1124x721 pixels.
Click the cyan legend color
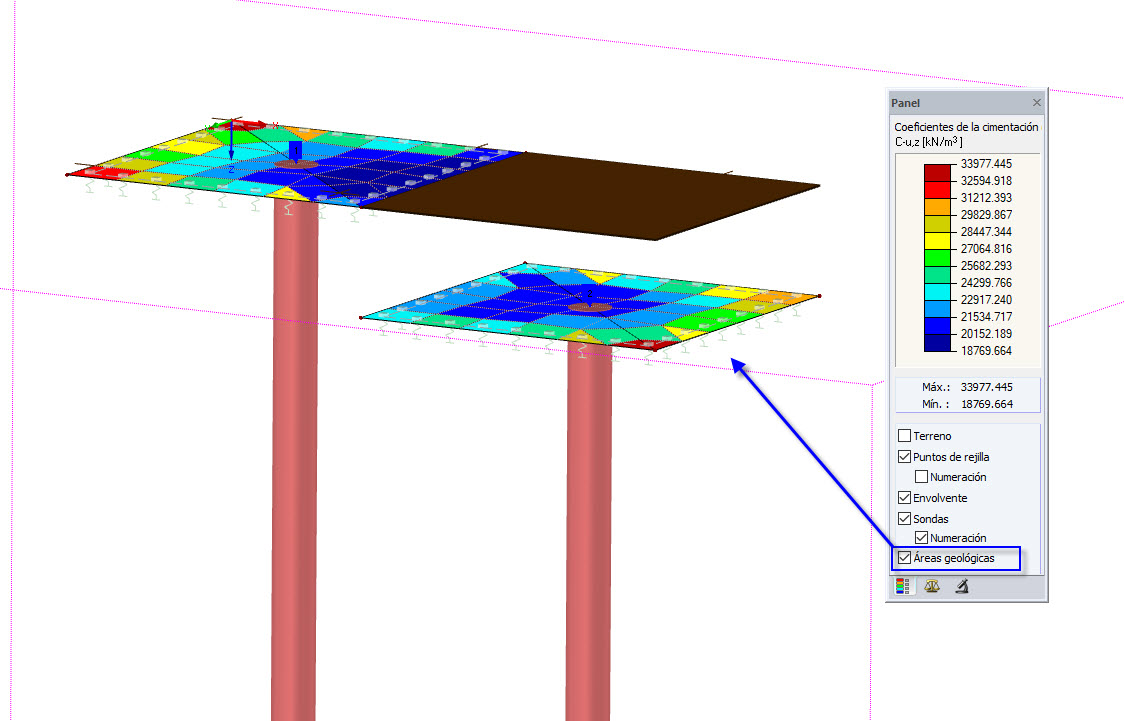(937, 292)
